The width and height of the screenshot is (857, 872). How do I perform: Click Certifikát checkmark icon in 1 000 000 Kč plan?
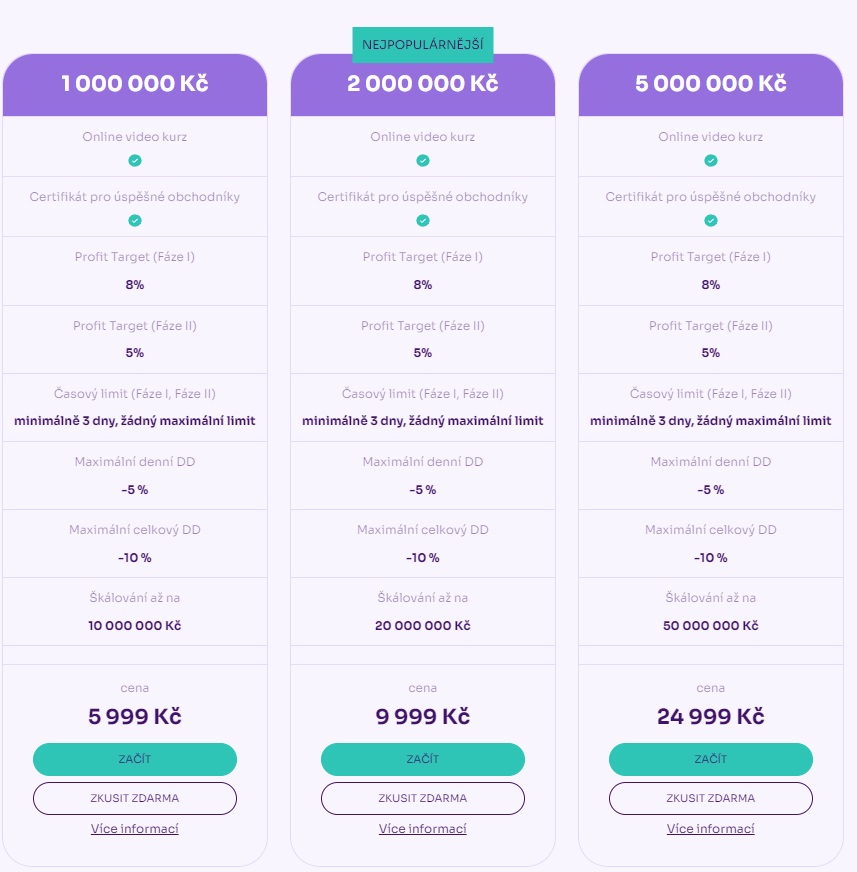tap(135, 221)
